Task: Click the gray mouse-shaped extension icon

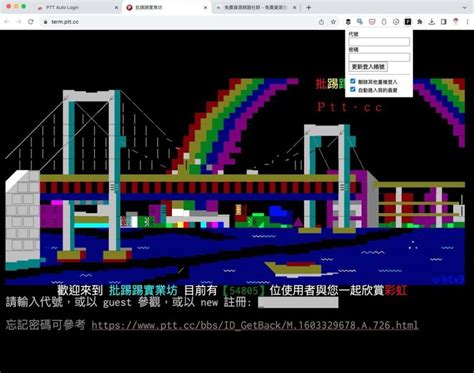Action: pyautogui.click(x=384, y=22)
